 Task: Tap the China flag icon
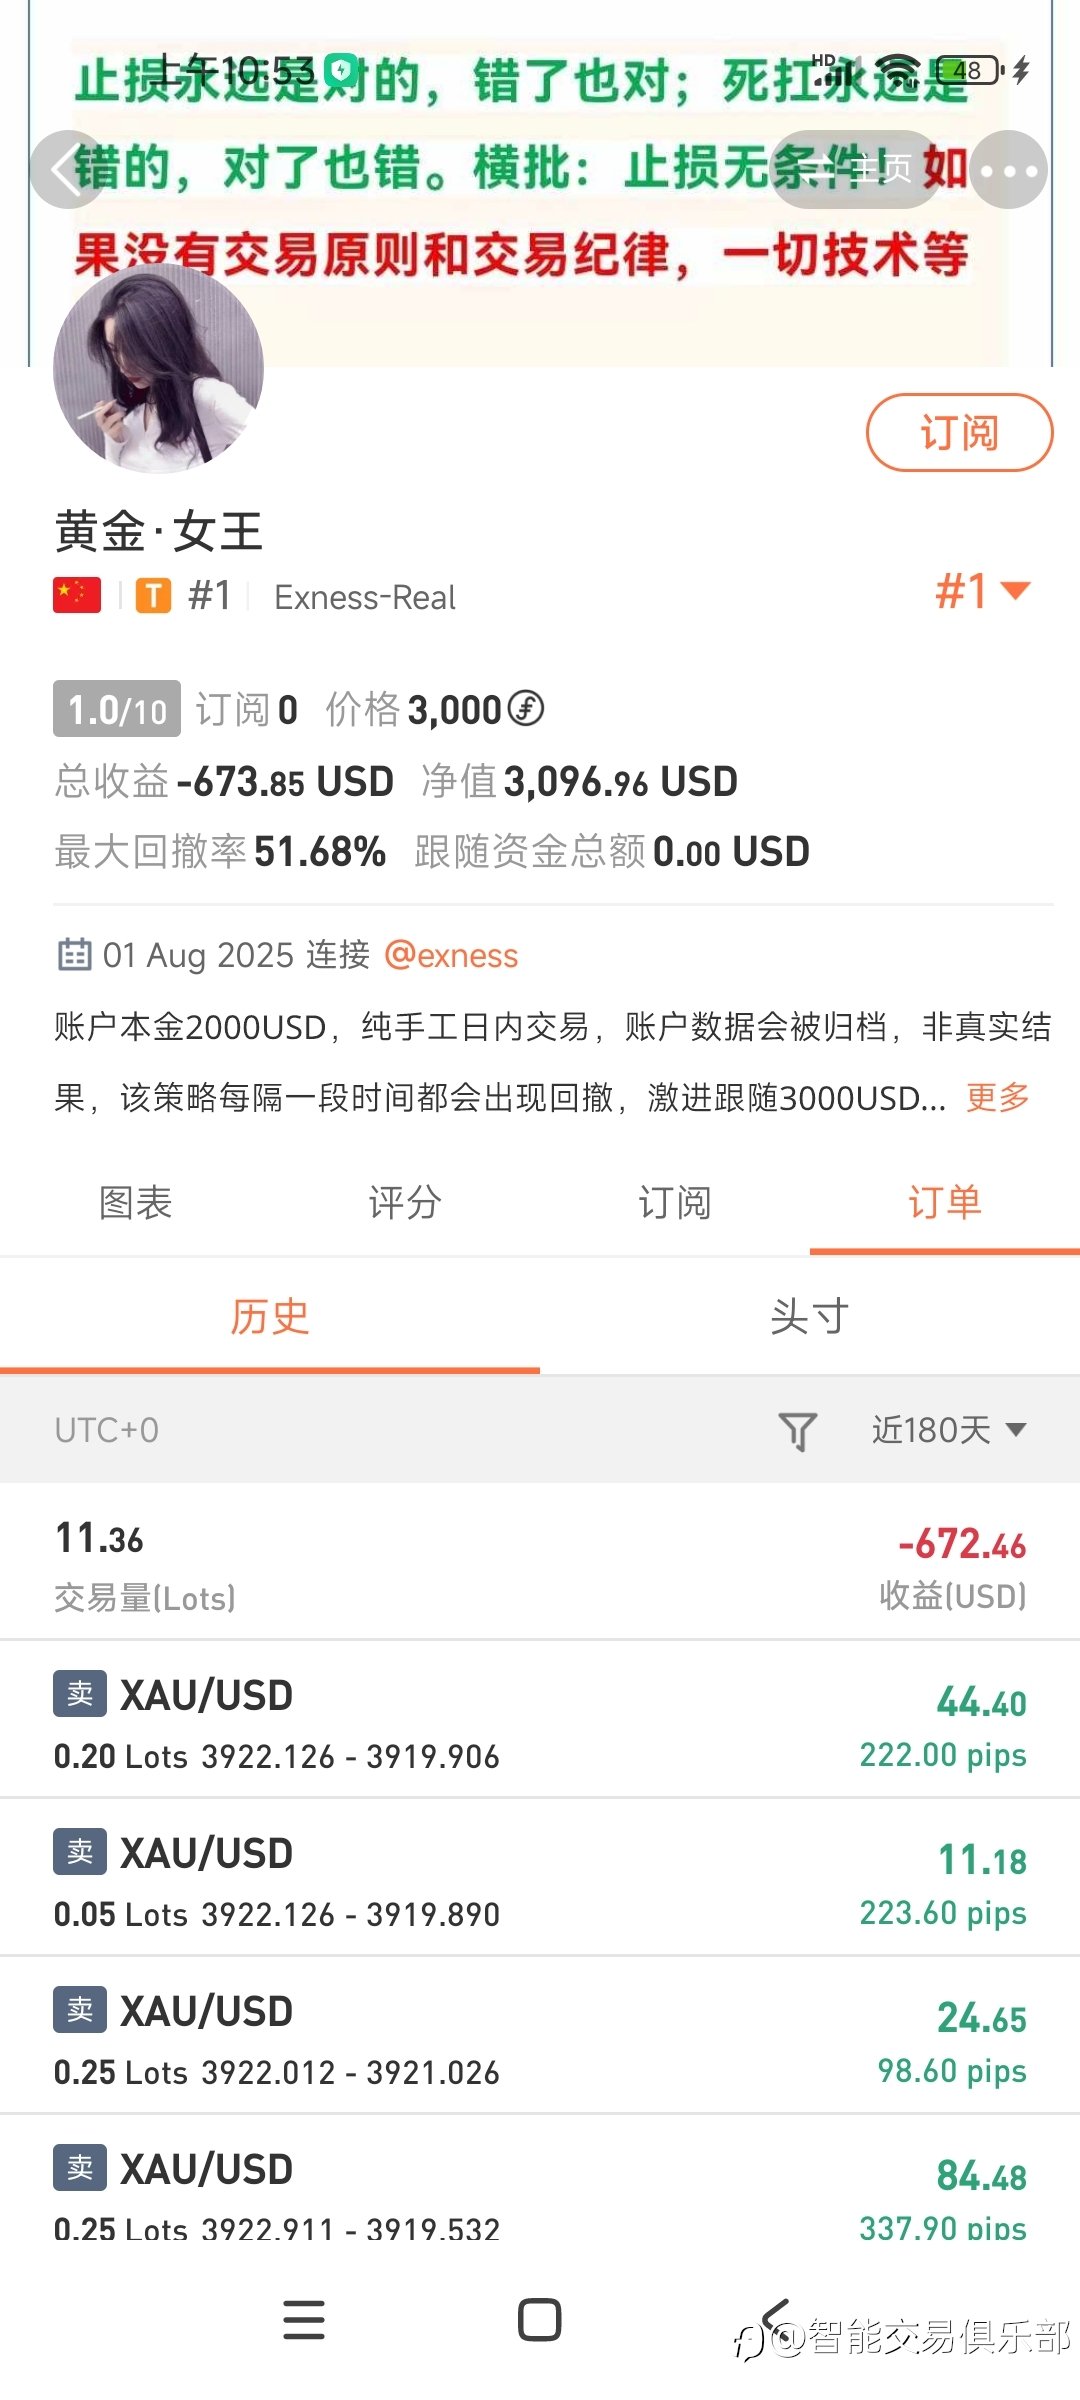(77, 595)
